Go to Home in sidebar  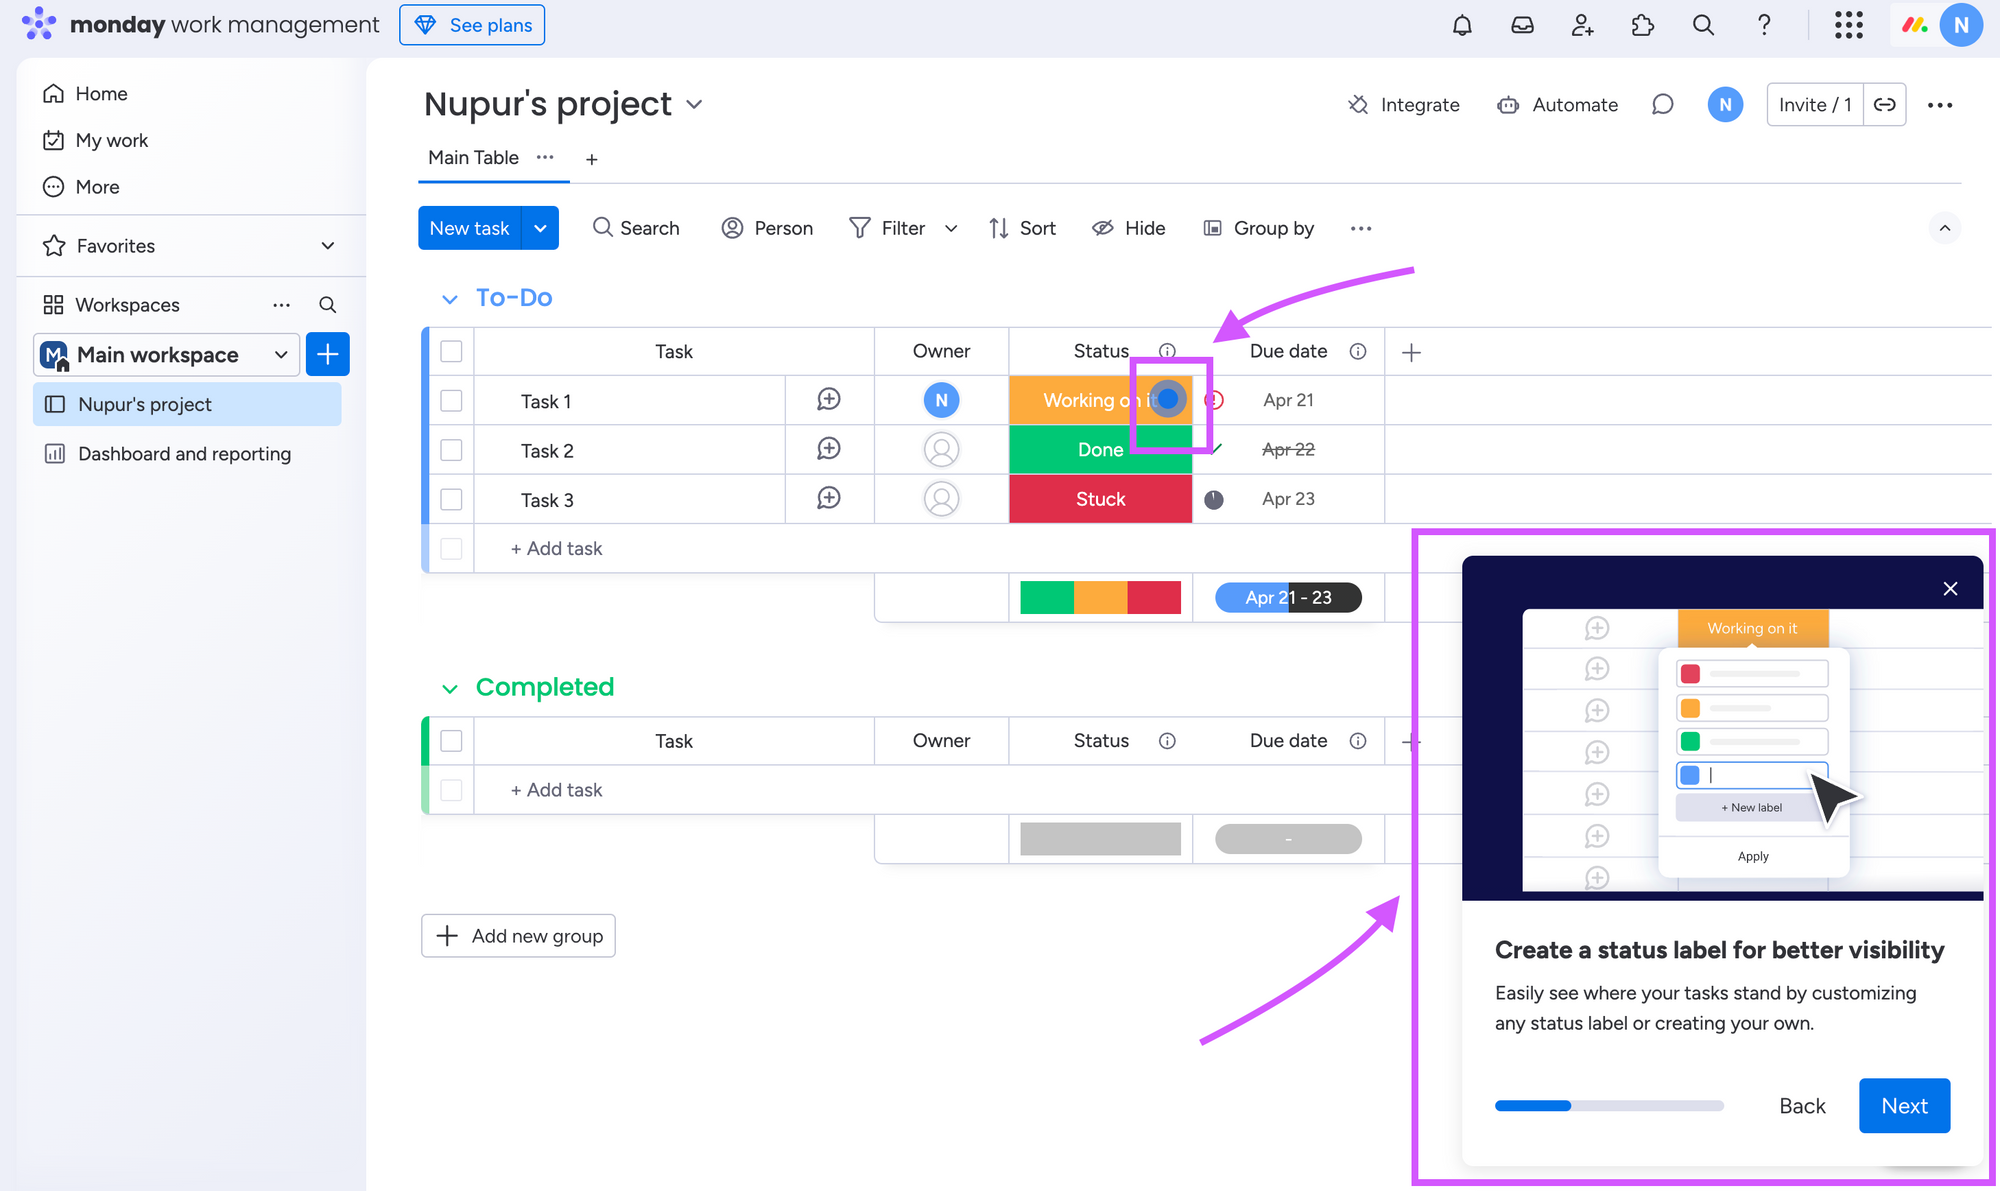coord(85,93)
